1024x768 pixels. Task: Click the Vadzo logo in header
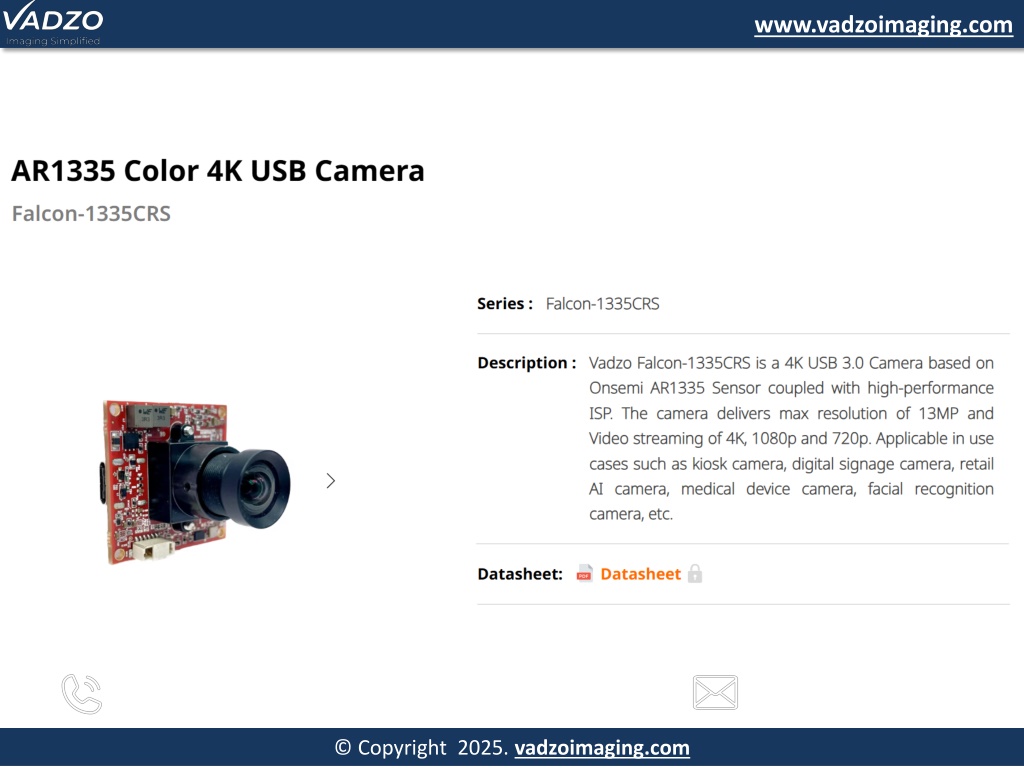[x=52, y=23]
